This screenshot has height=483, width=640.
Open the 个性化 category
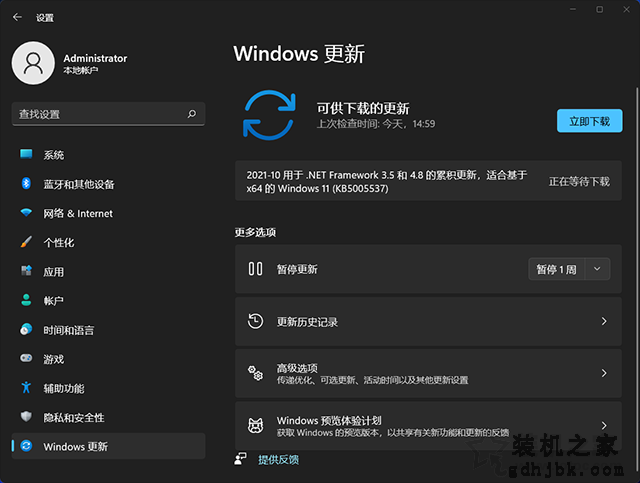[x=108, y=242]
